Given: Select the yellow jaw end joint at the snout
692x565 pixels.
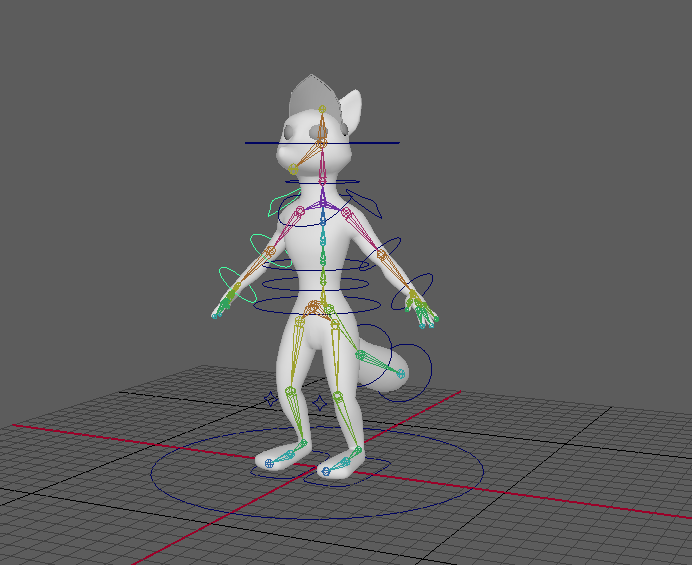Looking at the screenshot, I should tap(293, 169).
